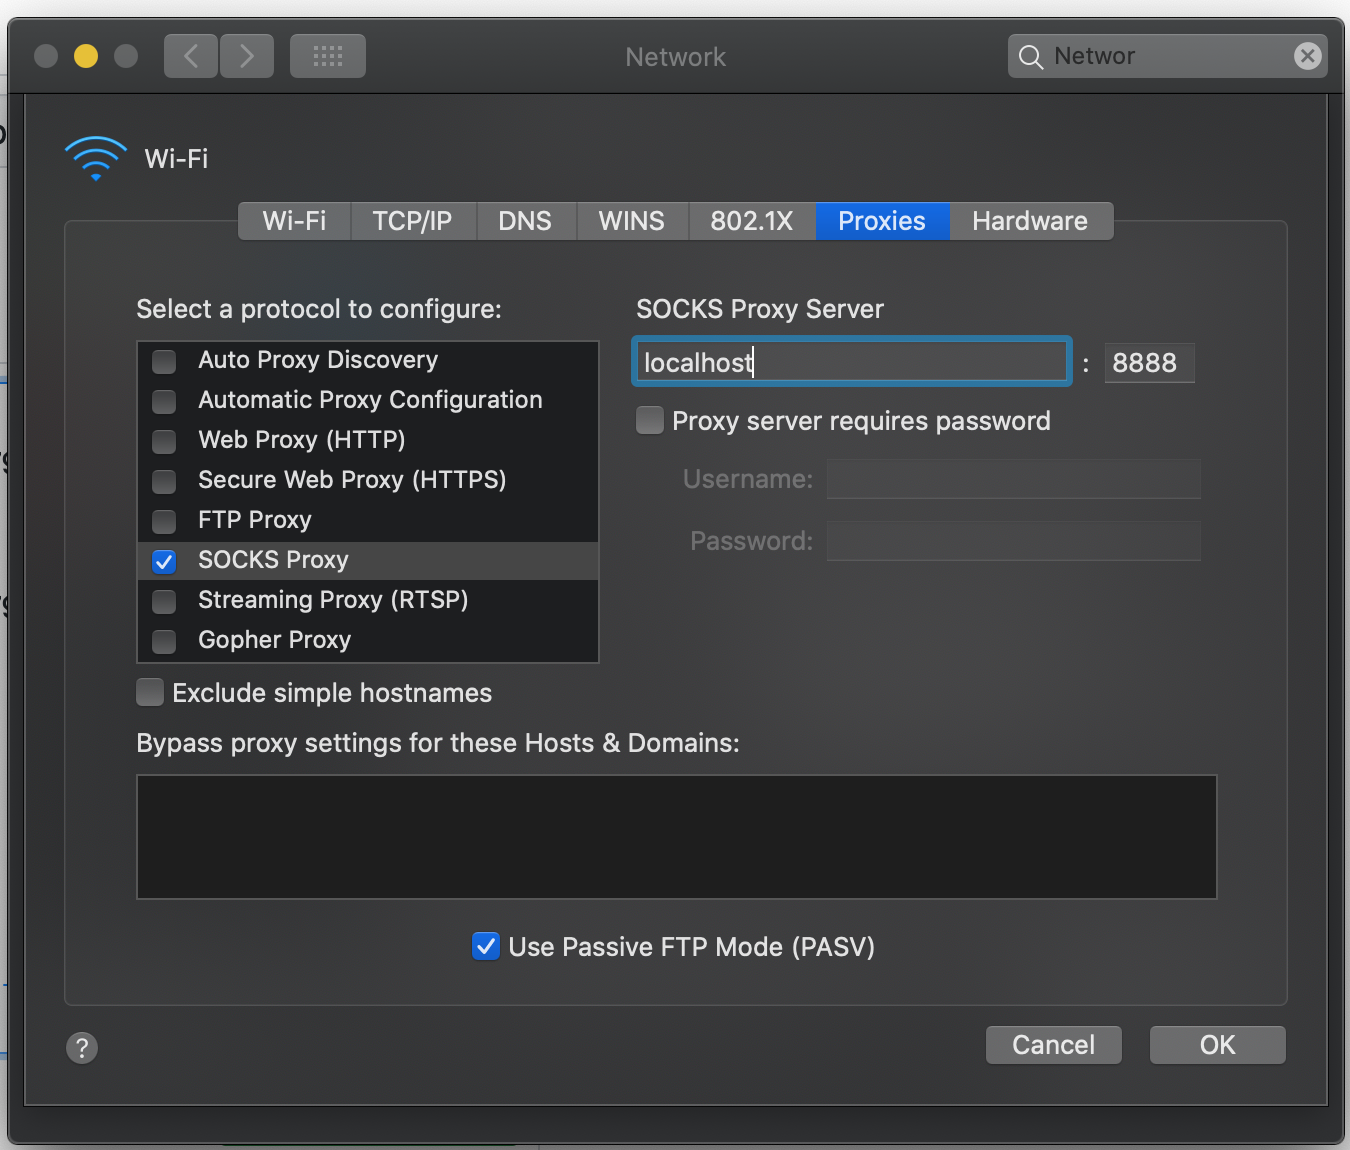
Task: Select the Gopher Proxy row
Action: pyautogui.click(x=368, y=641)
